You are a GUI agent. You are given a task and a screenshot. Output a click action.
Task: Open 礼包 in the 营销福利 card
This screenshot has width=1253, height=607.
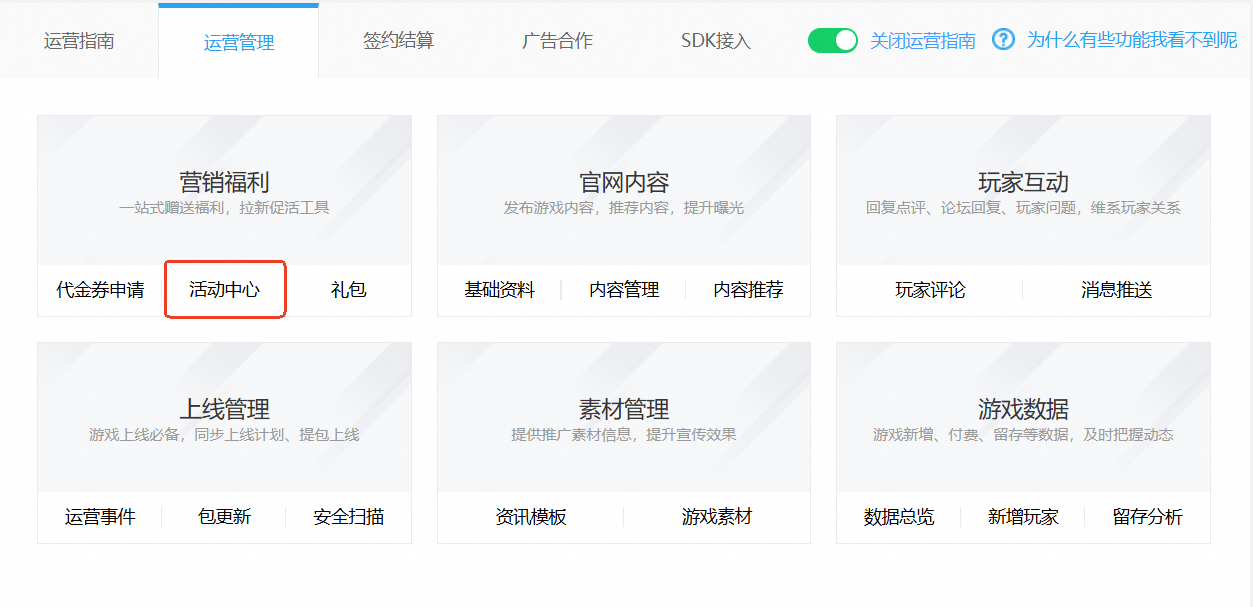(x=348, y=290)
